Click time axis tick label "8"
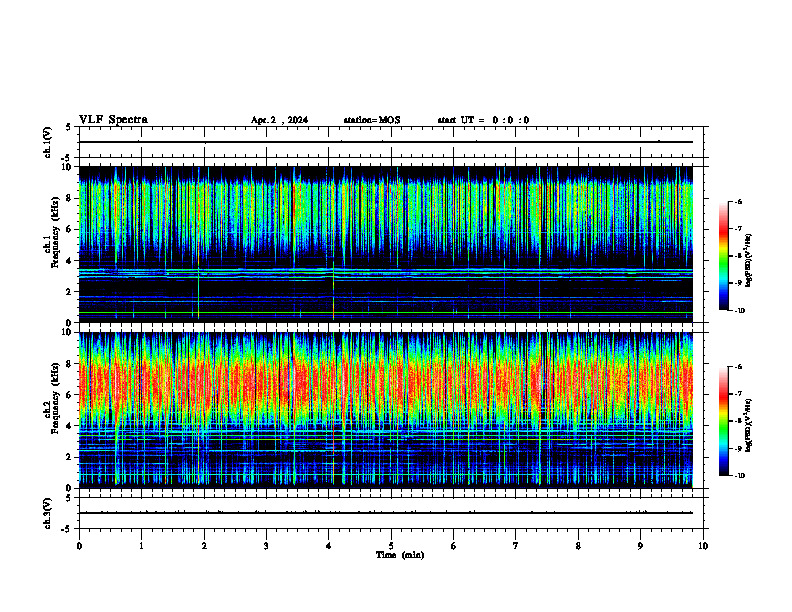 click(x=578, y=546)
